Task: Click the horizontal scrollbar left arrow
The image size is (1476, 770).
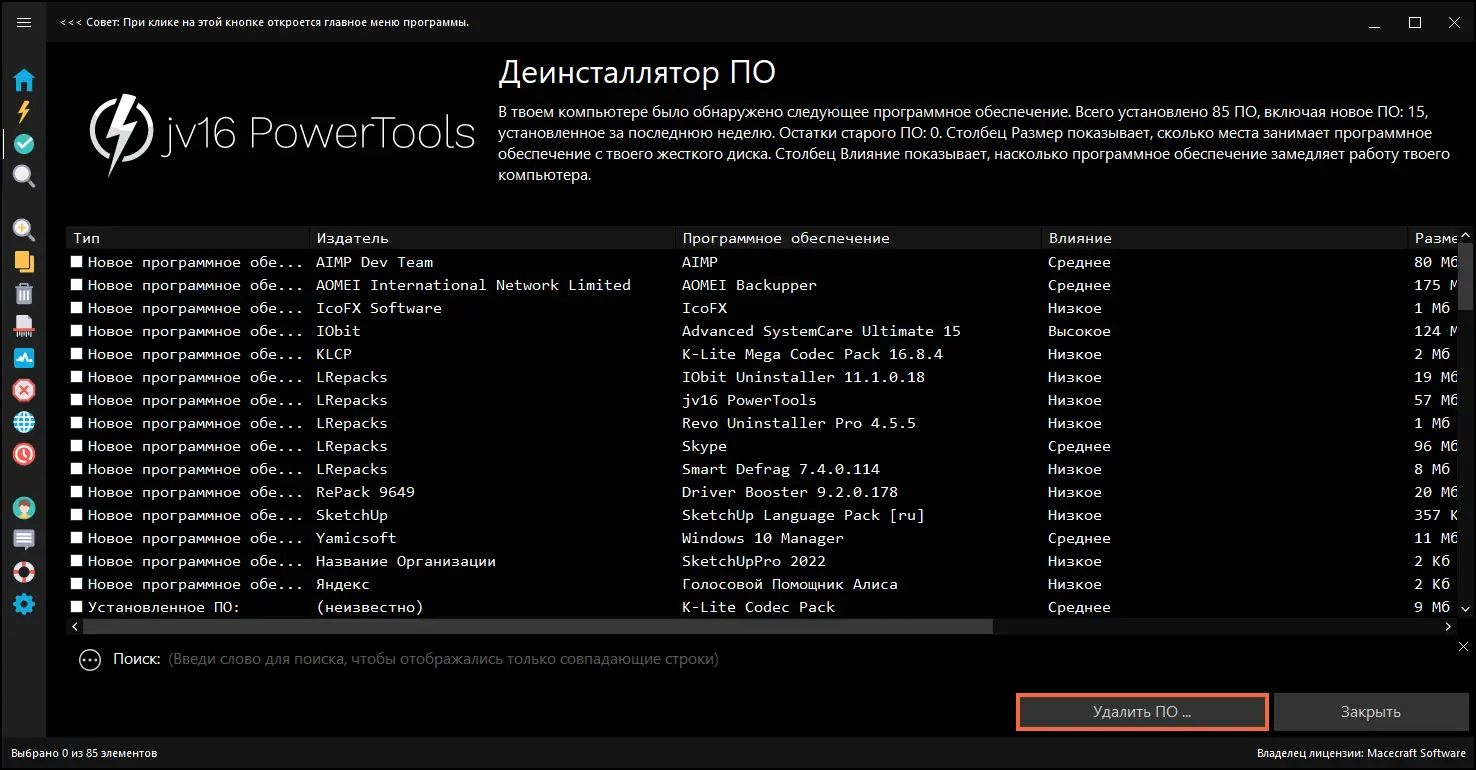Action: pyautogui.click(x=74, y=627)
